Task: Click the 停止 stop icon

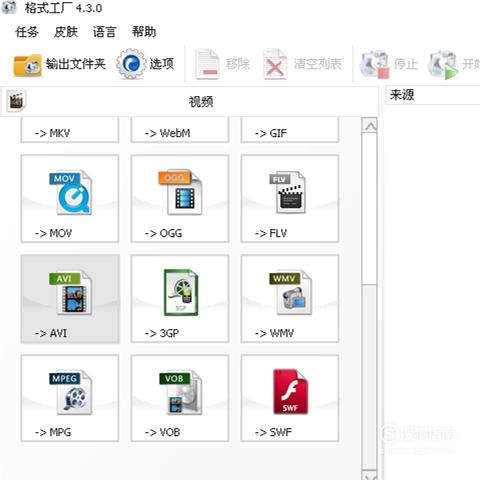Action: [374, 64]
